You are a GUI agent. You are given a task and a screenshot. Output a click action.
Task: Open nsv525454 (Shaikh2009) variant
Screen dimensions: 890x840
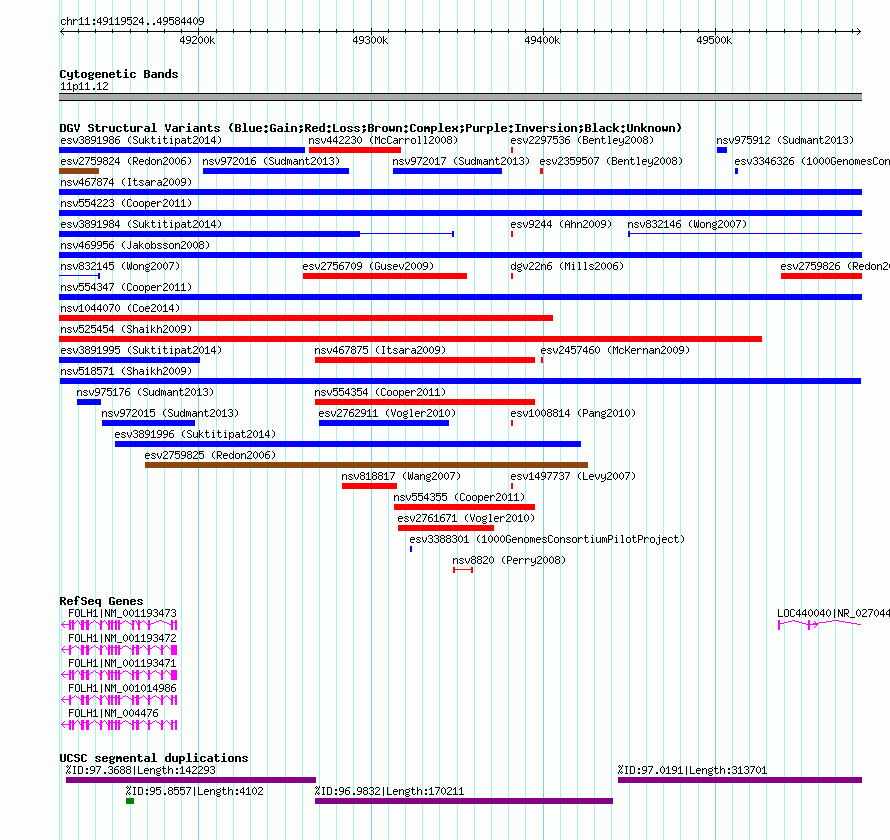pos(410,339)
